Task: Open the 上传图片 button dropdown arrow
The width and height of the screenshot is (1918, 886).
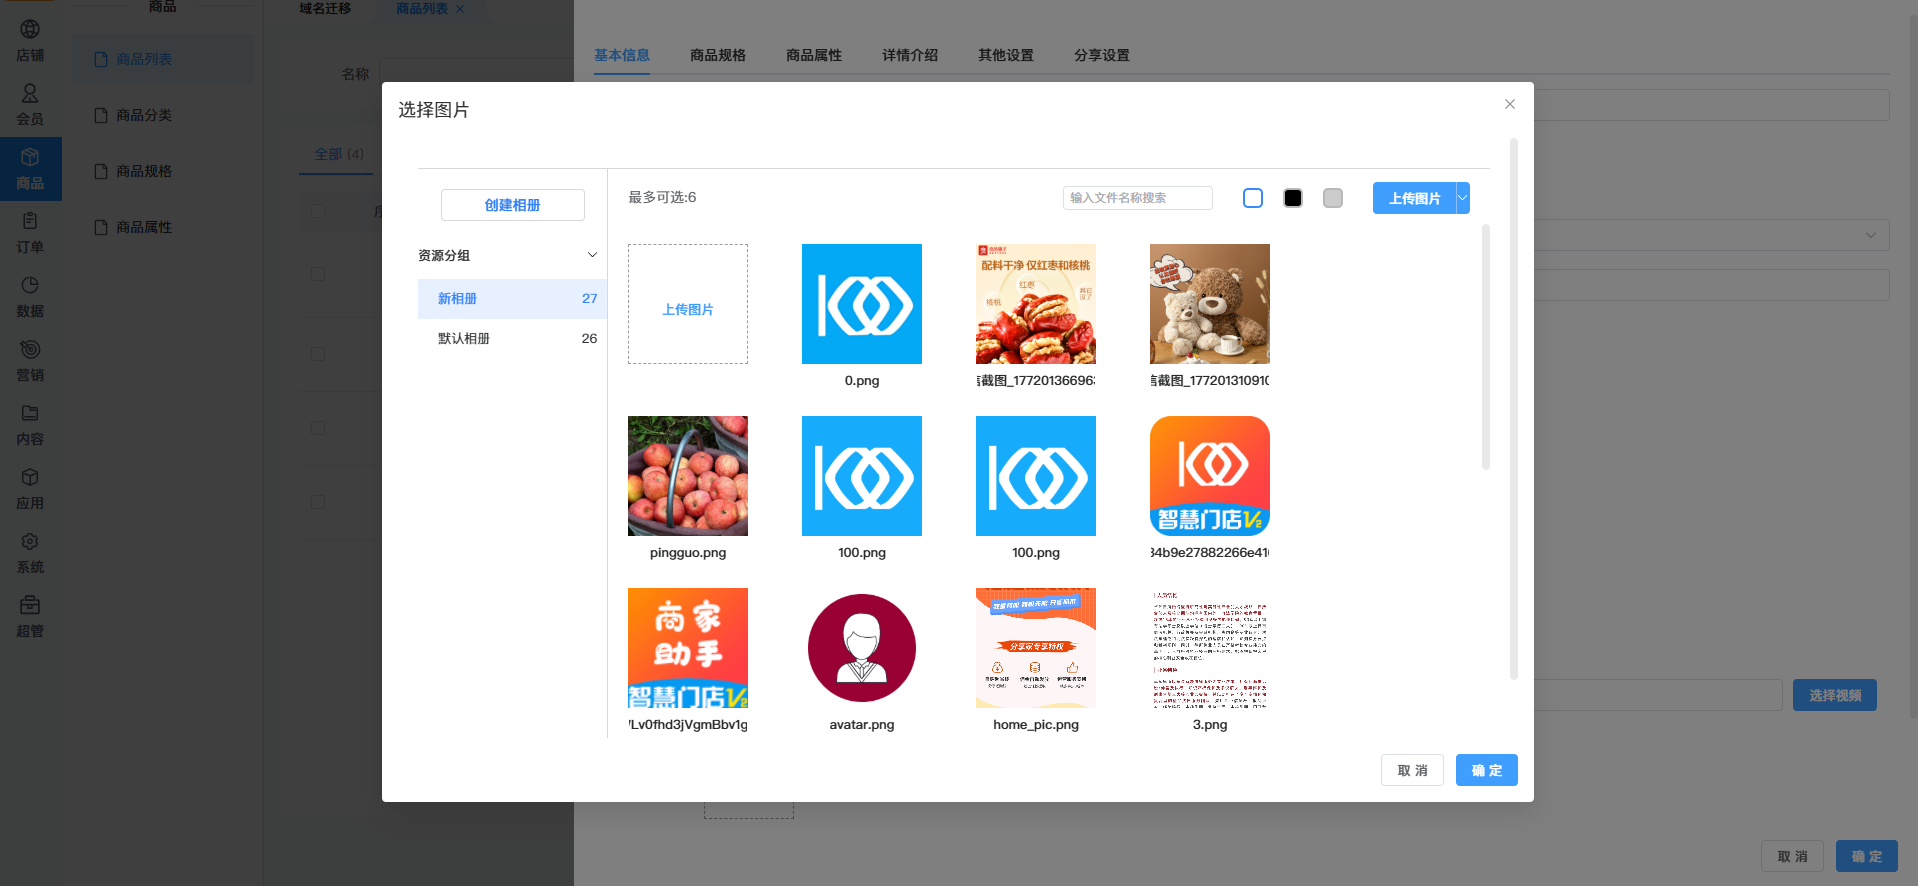Action: tap(1463, 198)
